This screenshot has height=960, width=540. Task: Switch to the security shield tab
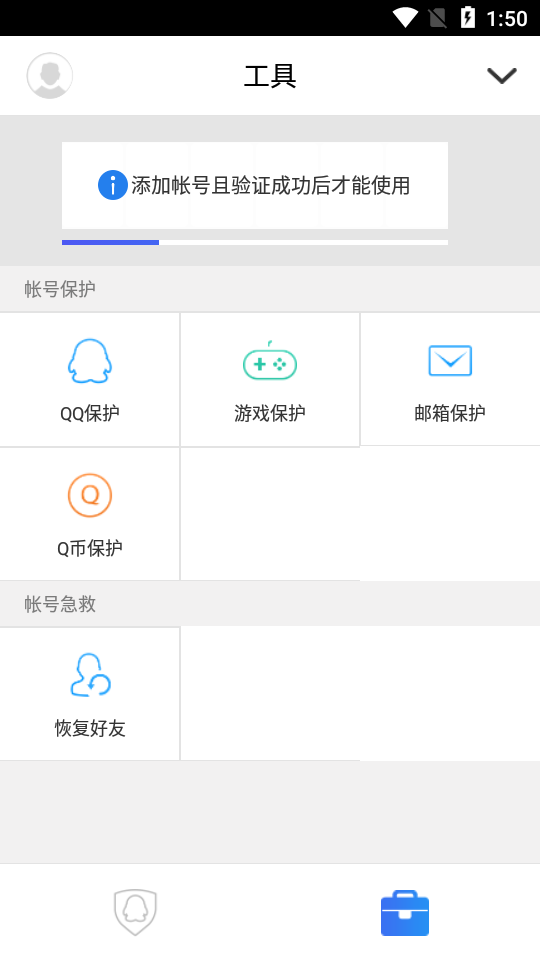pos(135,912)
